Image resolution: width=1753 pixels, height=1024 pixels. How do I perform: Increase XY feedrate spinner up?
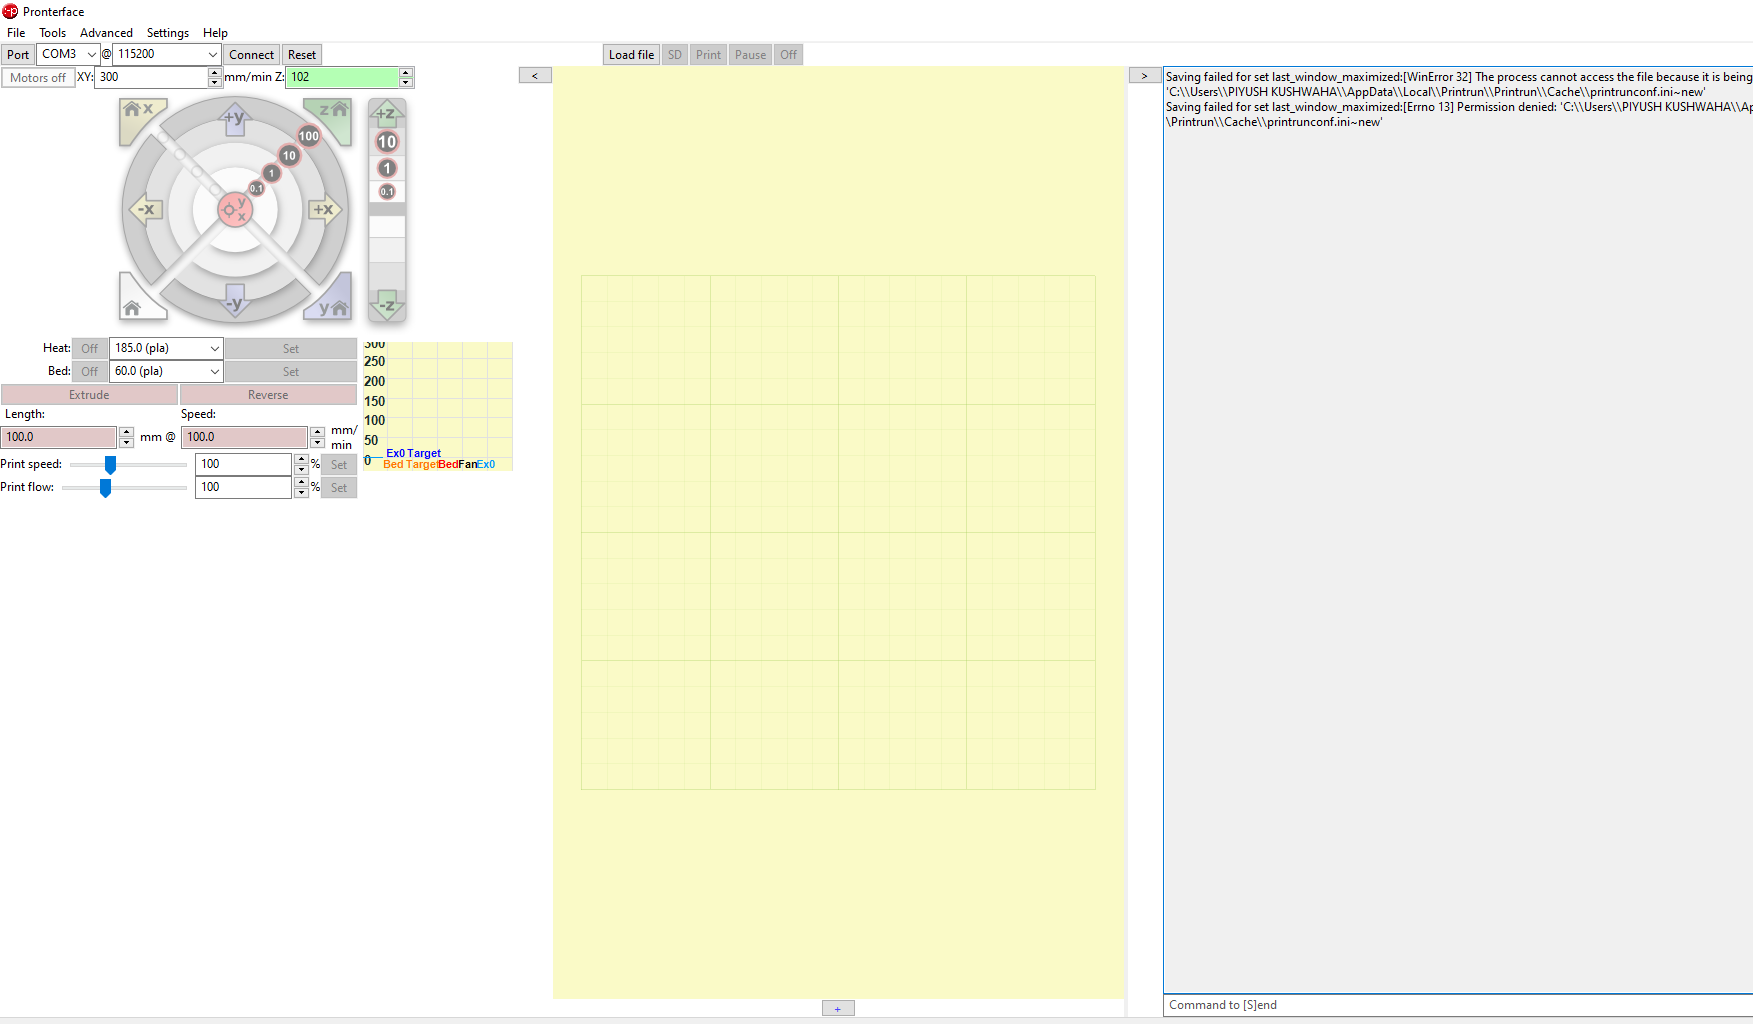[215, 72]
